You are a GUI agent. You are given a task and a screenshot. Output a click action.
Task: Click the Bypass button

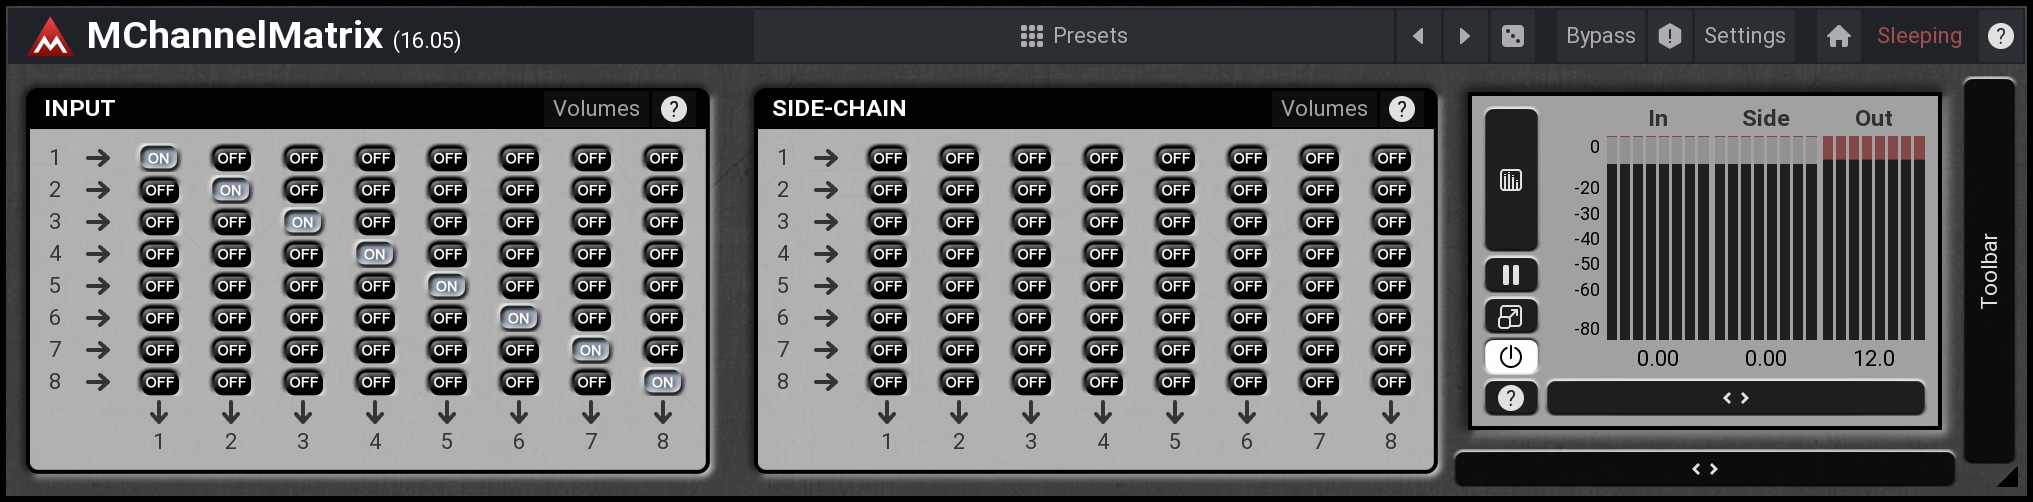coord(1600,36)
